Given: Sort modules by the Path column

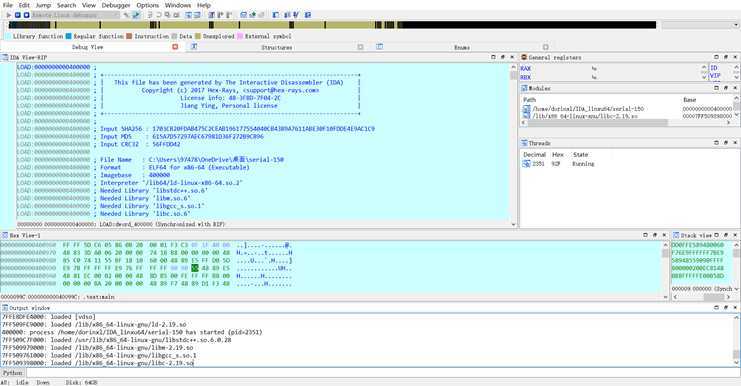Looking at the screenshot, I should point(529,100).
